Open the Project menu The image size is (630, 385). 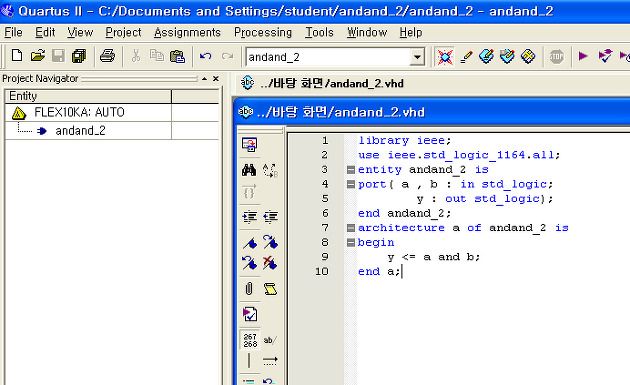(x=123, y=32)
